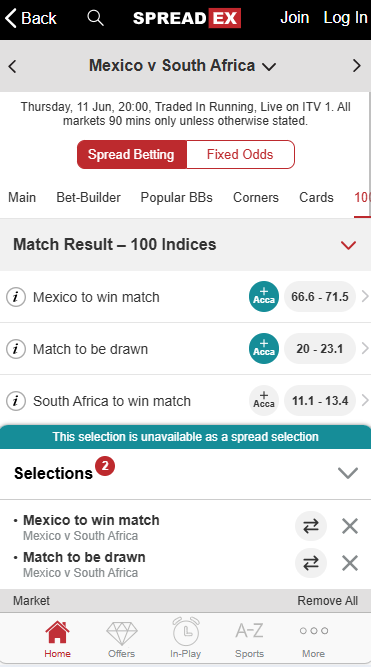Click info icon for South Africa to win

click(16, 401)
